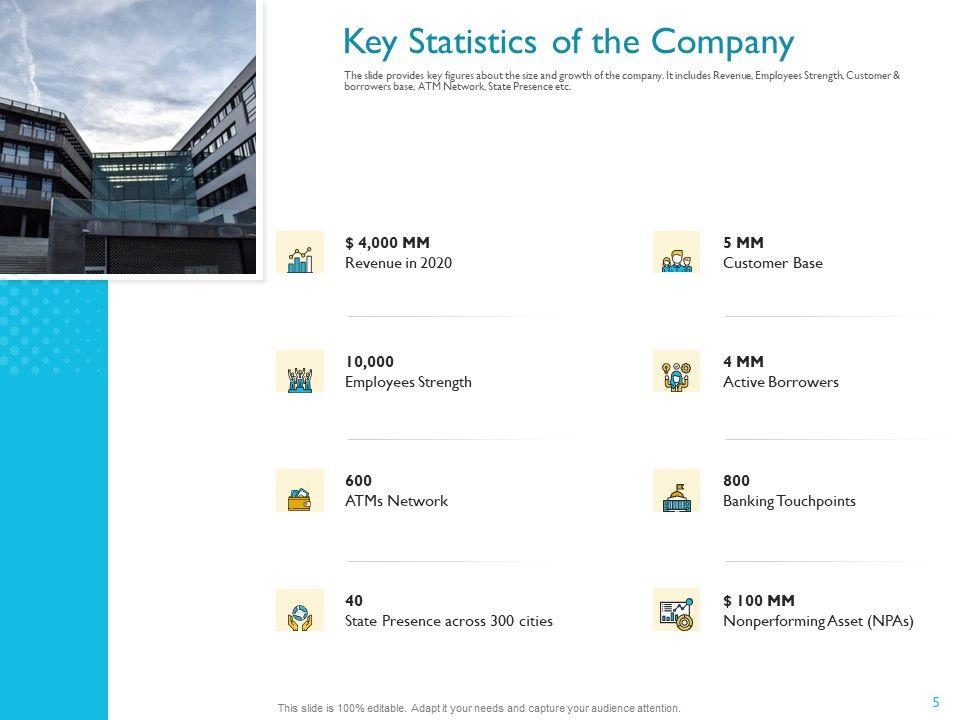Select the Active Borrowers label

click(780, 382)
